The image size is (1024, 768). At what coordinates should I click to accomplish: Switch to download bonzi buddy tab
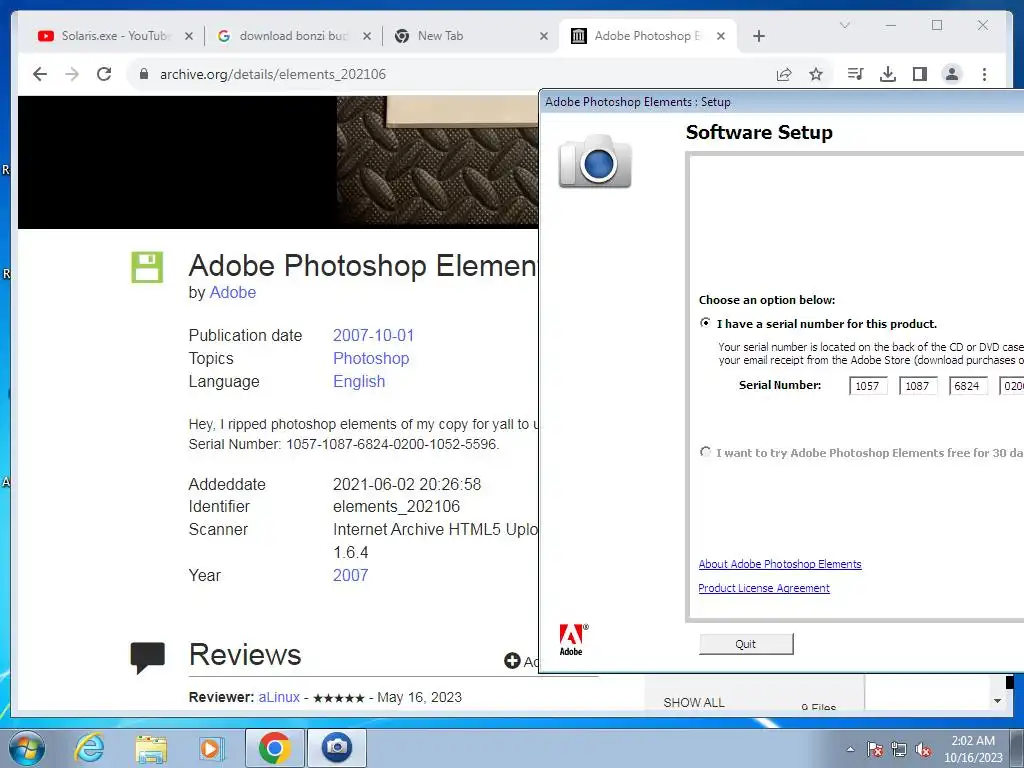[x=293, y=36]
